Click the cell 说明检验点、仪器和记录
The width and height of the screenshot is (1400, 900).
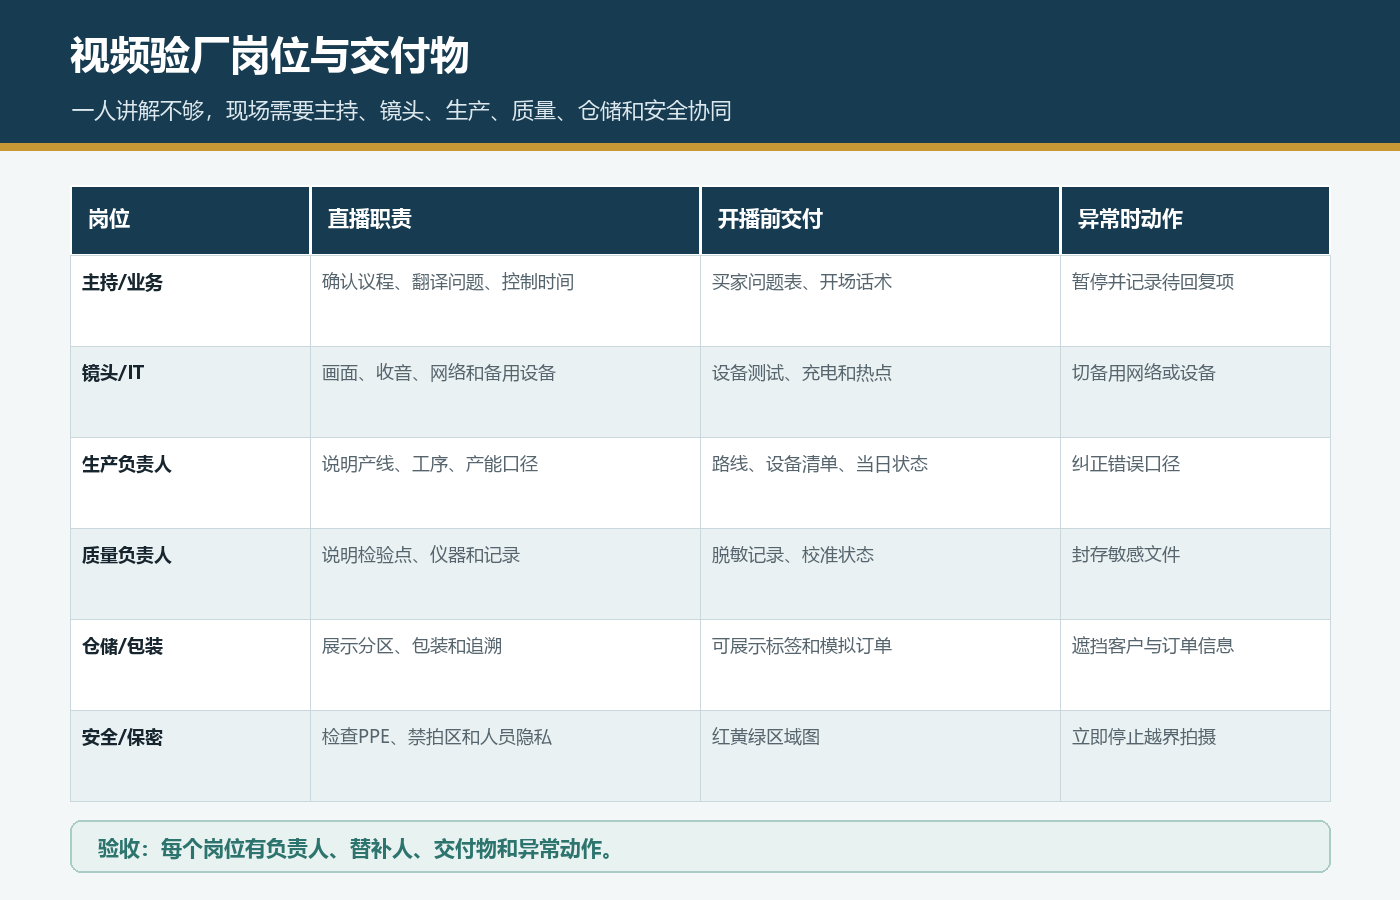coord(505,574)
